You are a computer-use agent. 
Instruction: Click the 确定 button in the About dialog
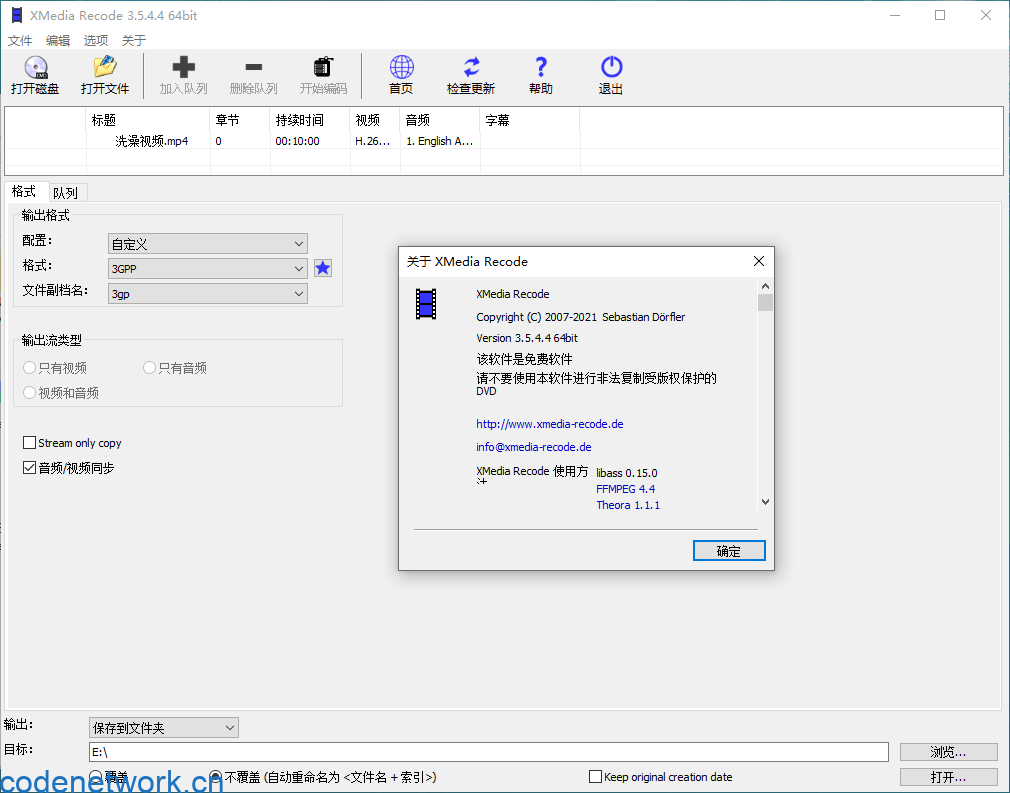point(729,550)
